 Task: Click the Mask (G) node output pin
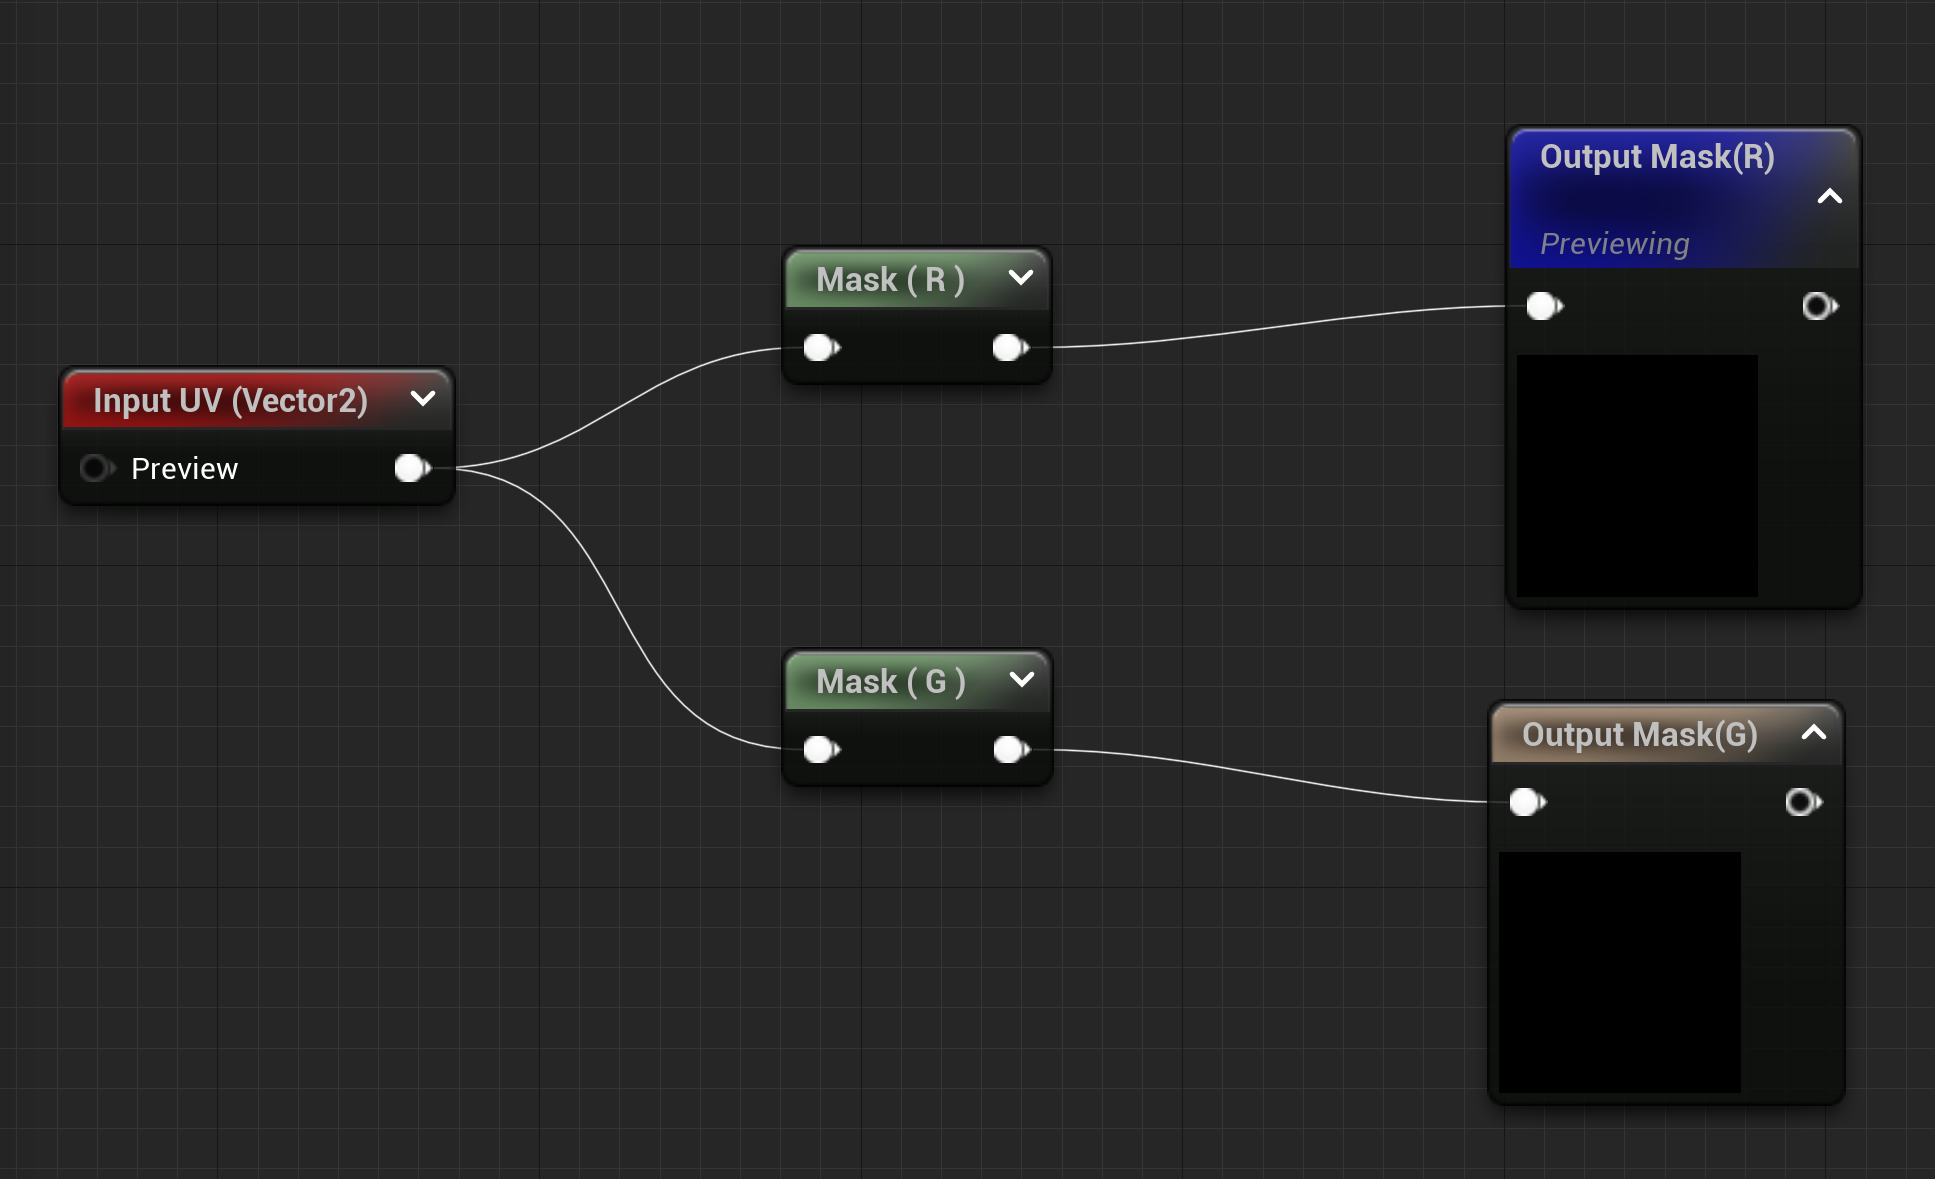click(1010, 749)
